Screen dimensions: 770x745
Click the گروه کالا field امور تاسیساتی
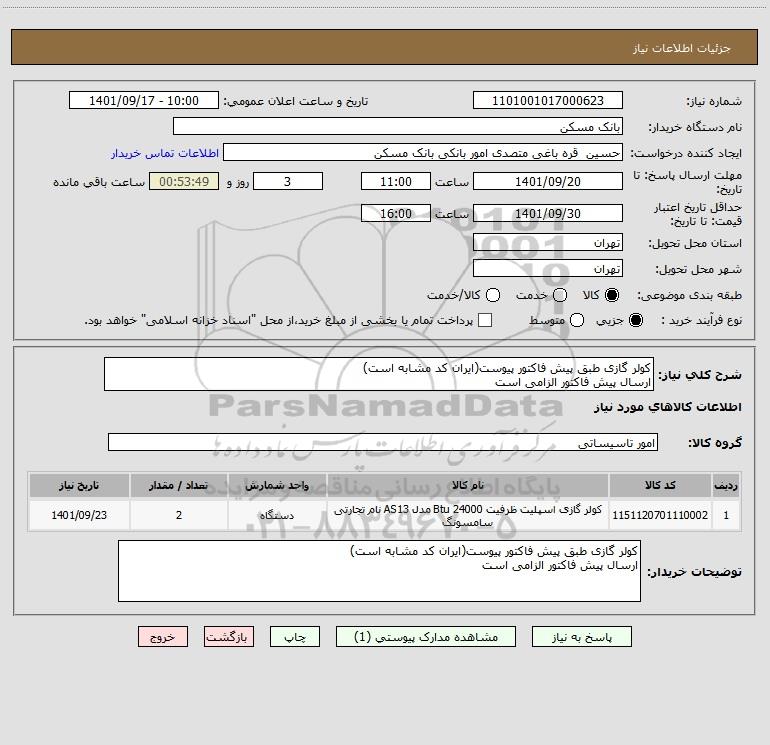tap(383, 442)
